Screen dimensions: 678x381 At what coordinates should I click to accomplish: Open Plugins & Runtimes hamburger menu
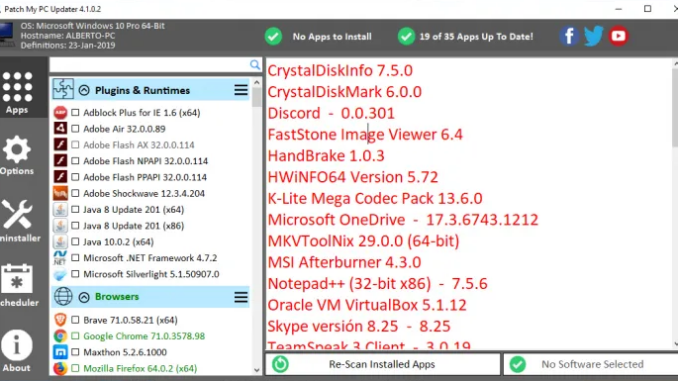click(241, 90)
